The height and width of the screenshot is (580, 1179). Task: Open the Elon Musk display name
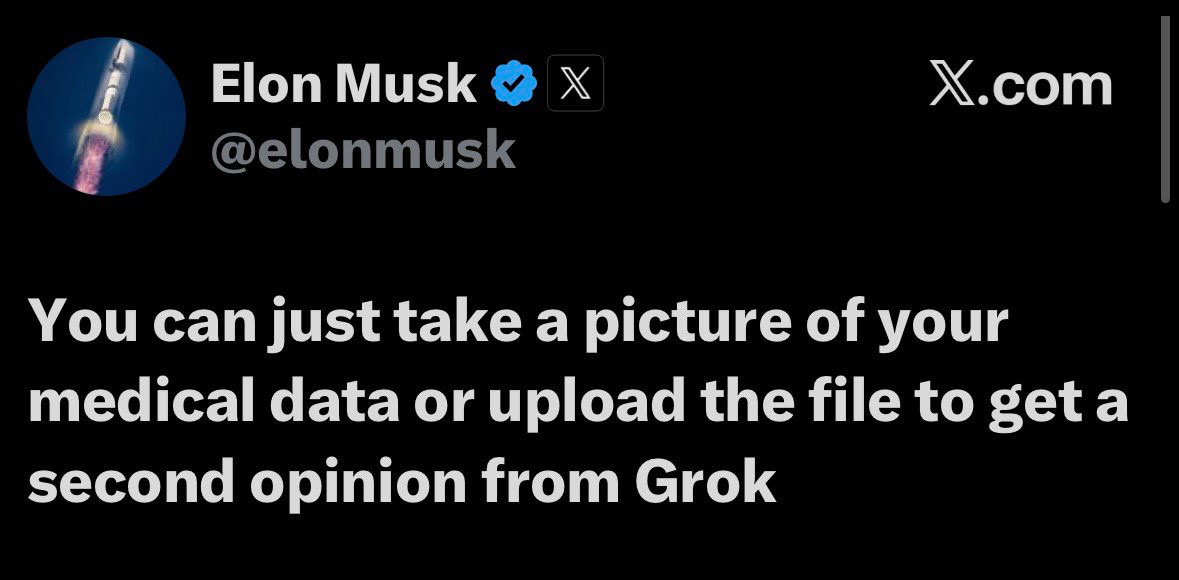[344, 84]
